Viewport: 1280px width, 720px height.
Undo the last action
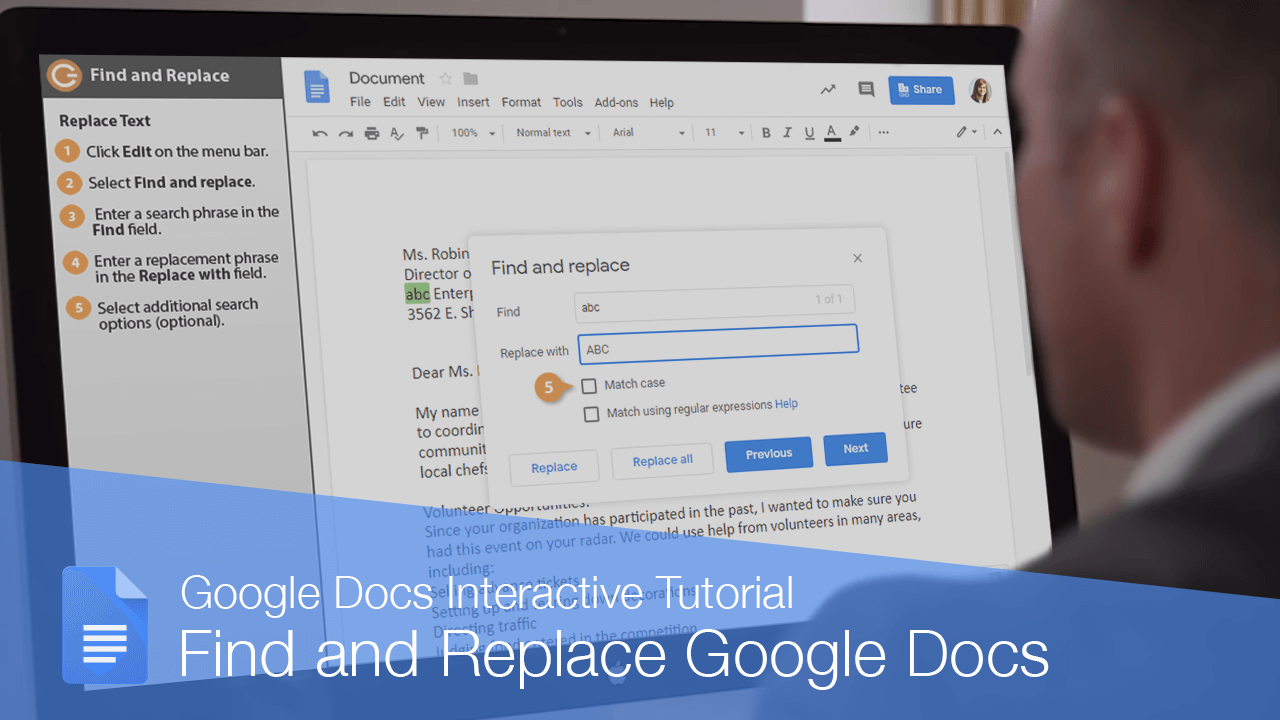coord(319,132)
